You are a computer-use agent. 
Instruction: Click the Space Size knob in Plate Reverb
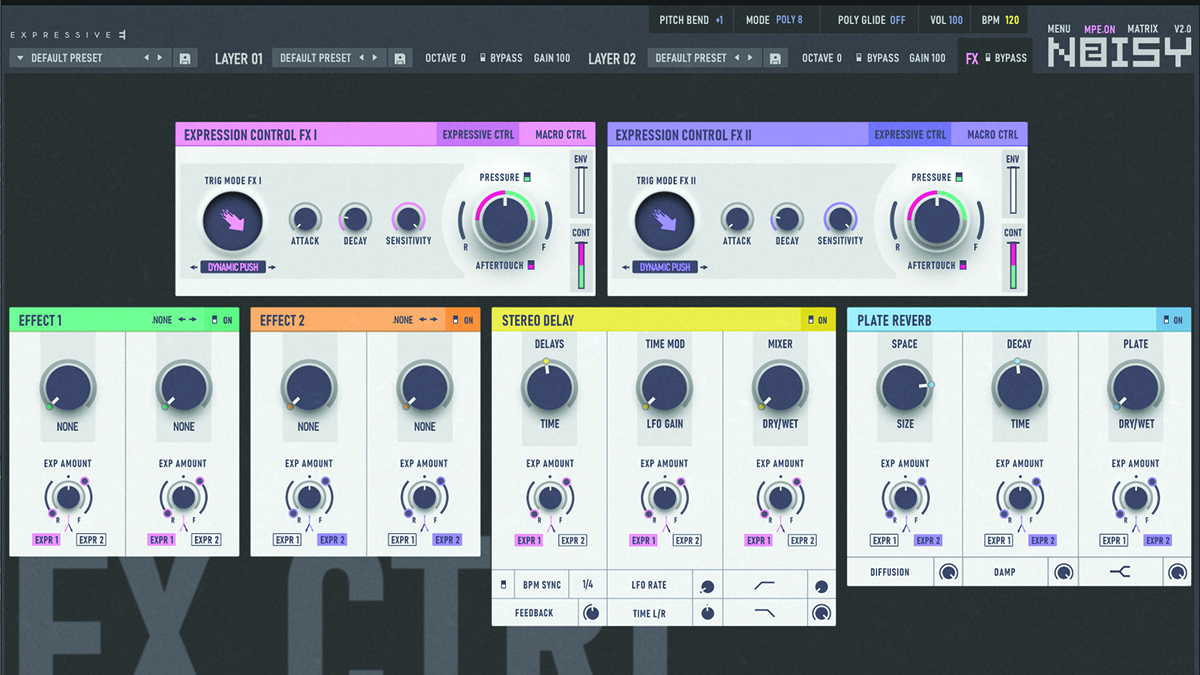coord(905,387)
